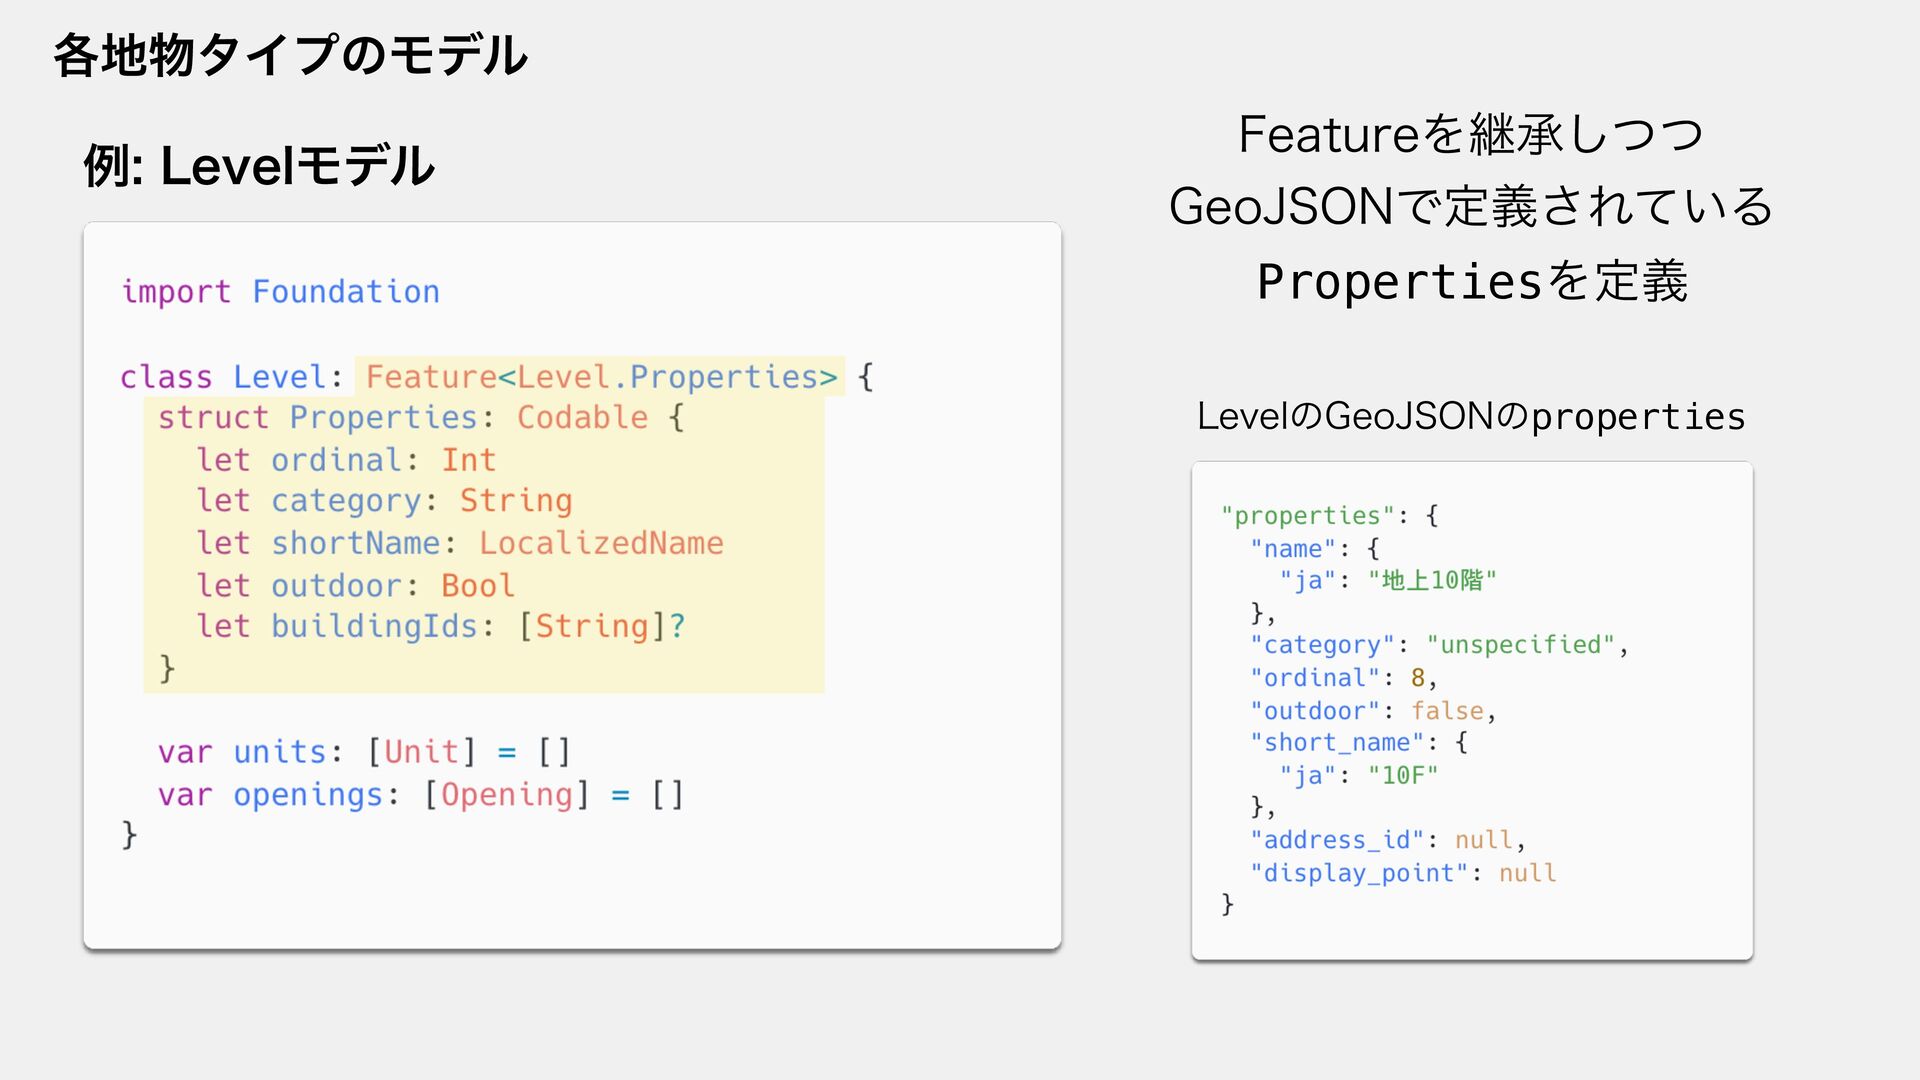1920x1080 pixels.
Task: Click the 'let category: String' line
Action: 384,500
